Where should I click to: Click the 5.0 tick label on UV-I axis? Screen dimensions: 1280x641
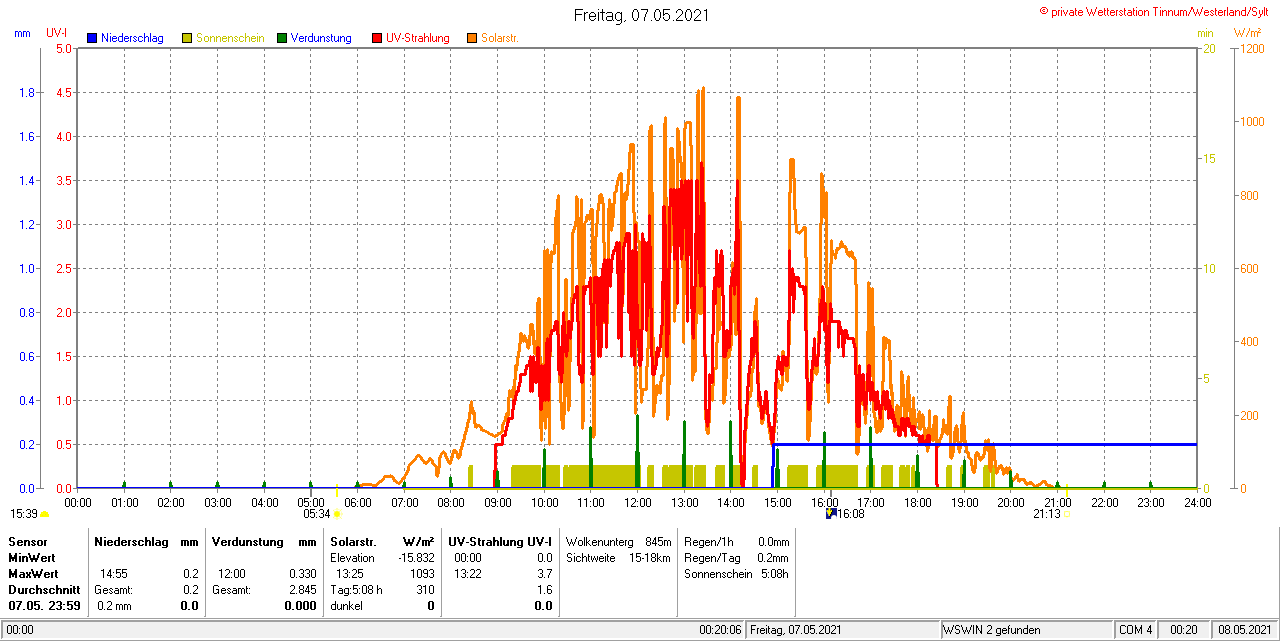(63, 48)
